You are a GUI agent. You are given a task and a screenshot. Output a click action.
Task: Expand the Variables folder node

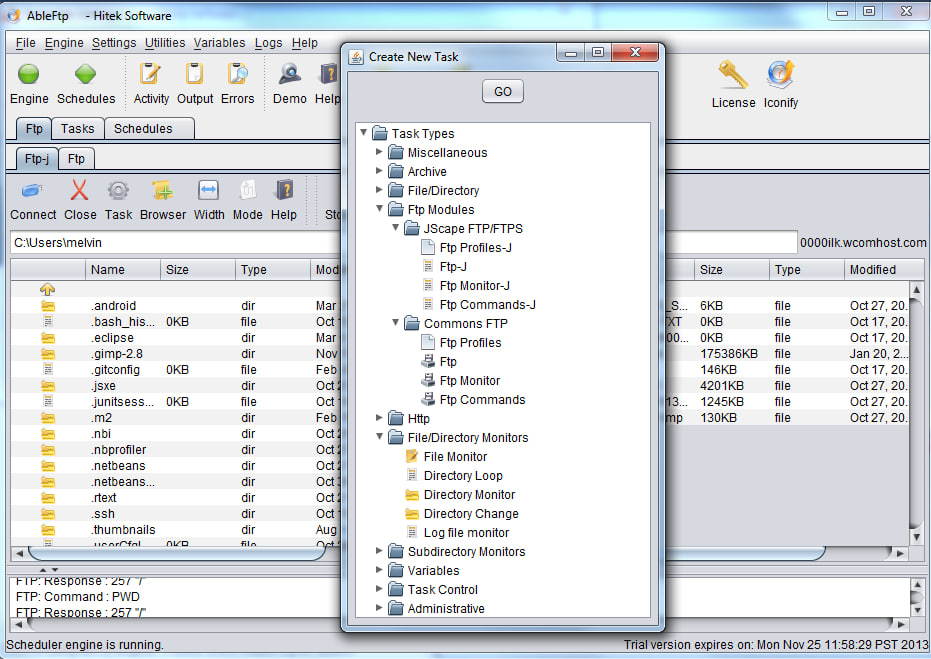(x=379, y=570)
